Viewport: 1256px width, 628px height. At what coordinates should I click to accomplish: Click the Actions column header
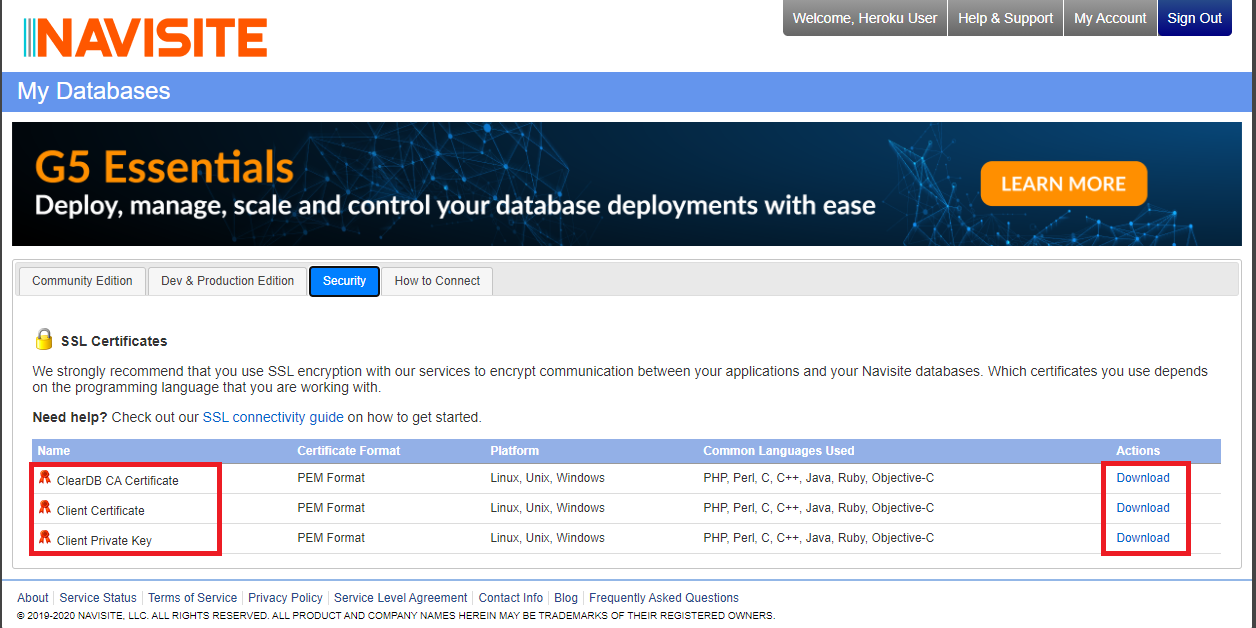[1138, 451]
